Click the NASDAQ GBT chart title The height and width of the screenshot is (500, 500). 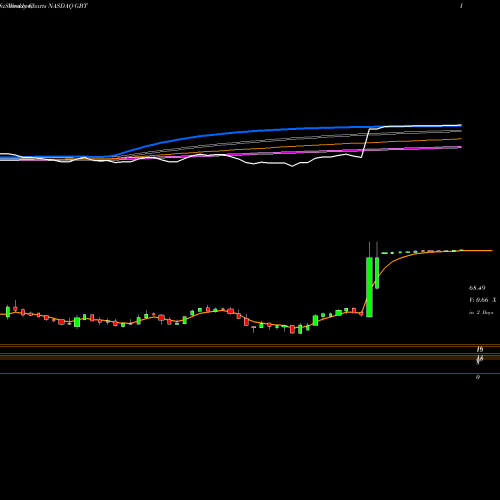[x=68, y=6]
